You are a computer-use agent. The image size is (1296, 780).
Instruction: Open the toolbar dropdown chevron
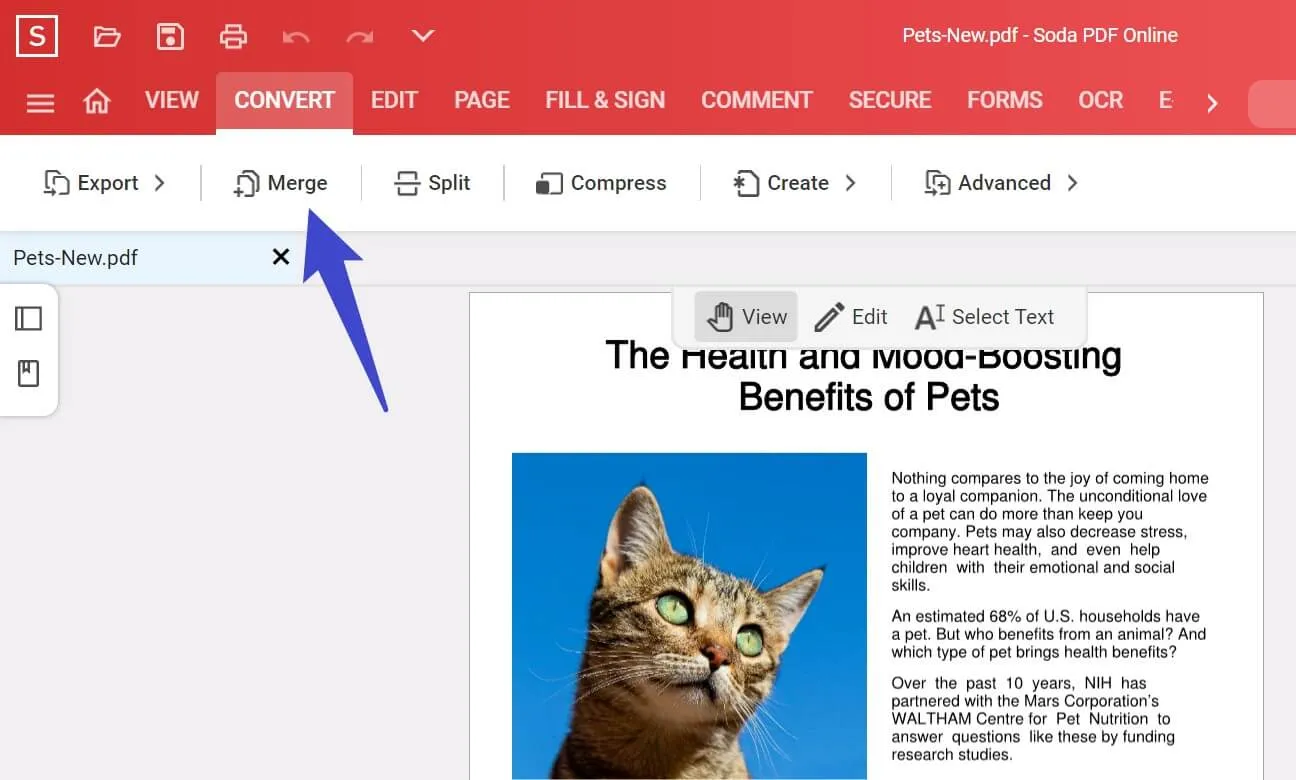coord(421,36)
